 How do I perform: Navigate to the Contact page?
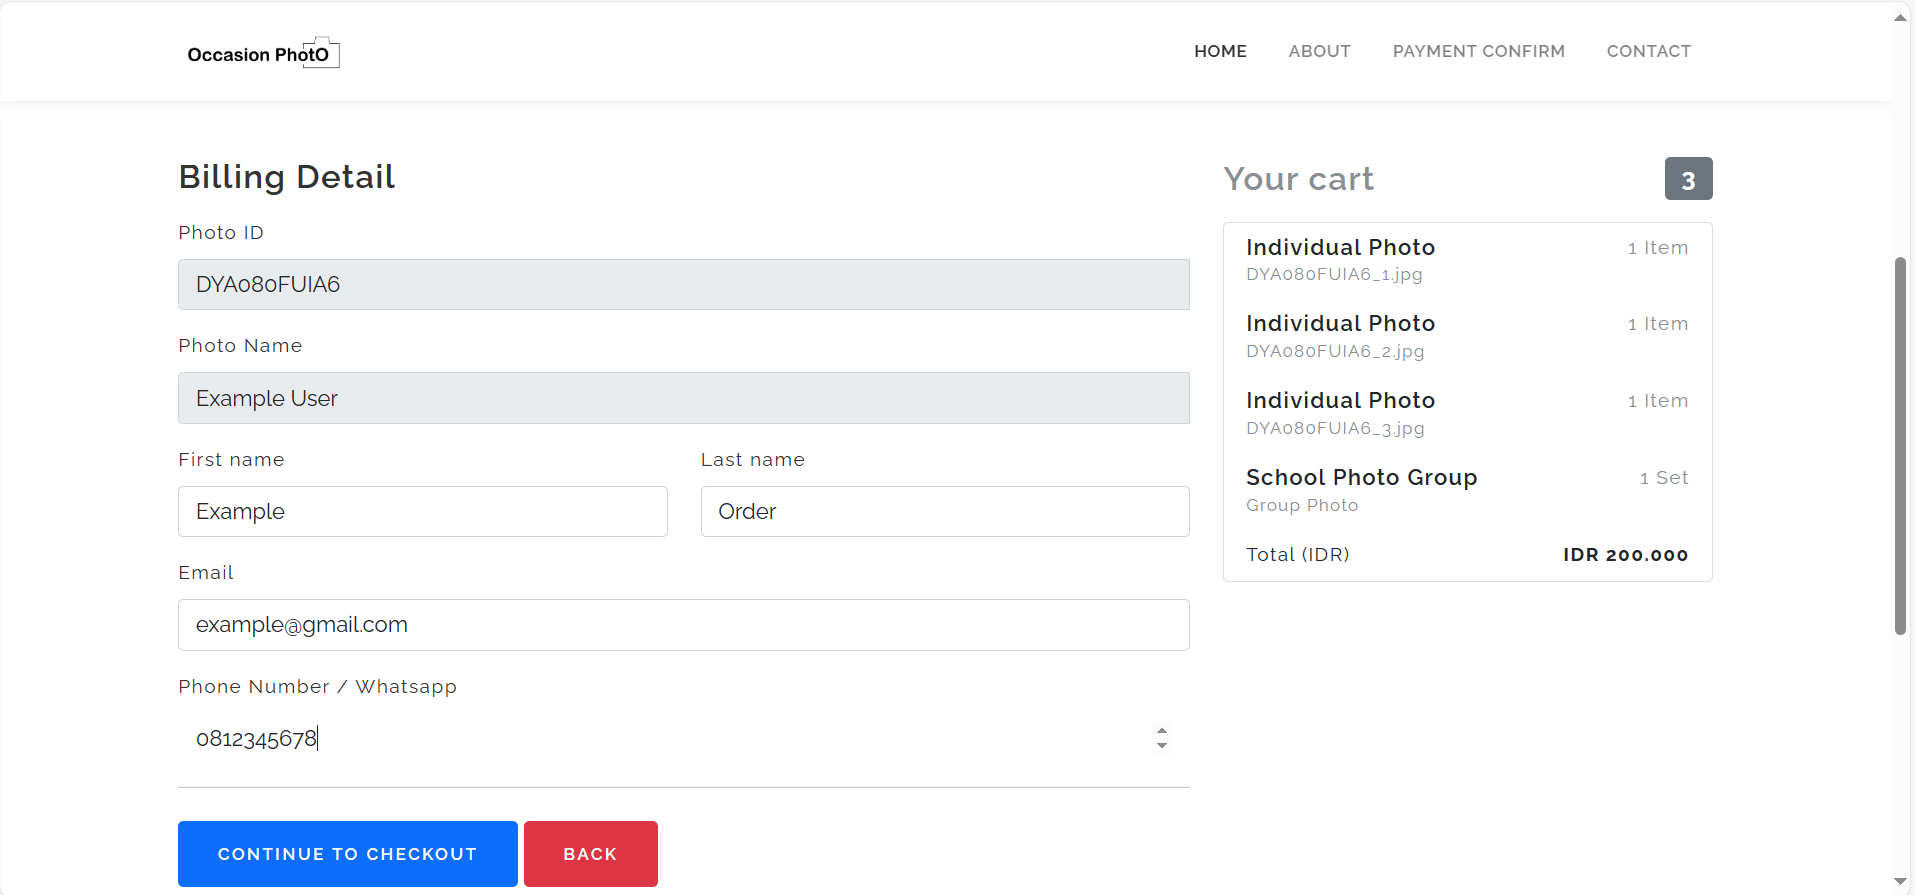(1648, 51)
